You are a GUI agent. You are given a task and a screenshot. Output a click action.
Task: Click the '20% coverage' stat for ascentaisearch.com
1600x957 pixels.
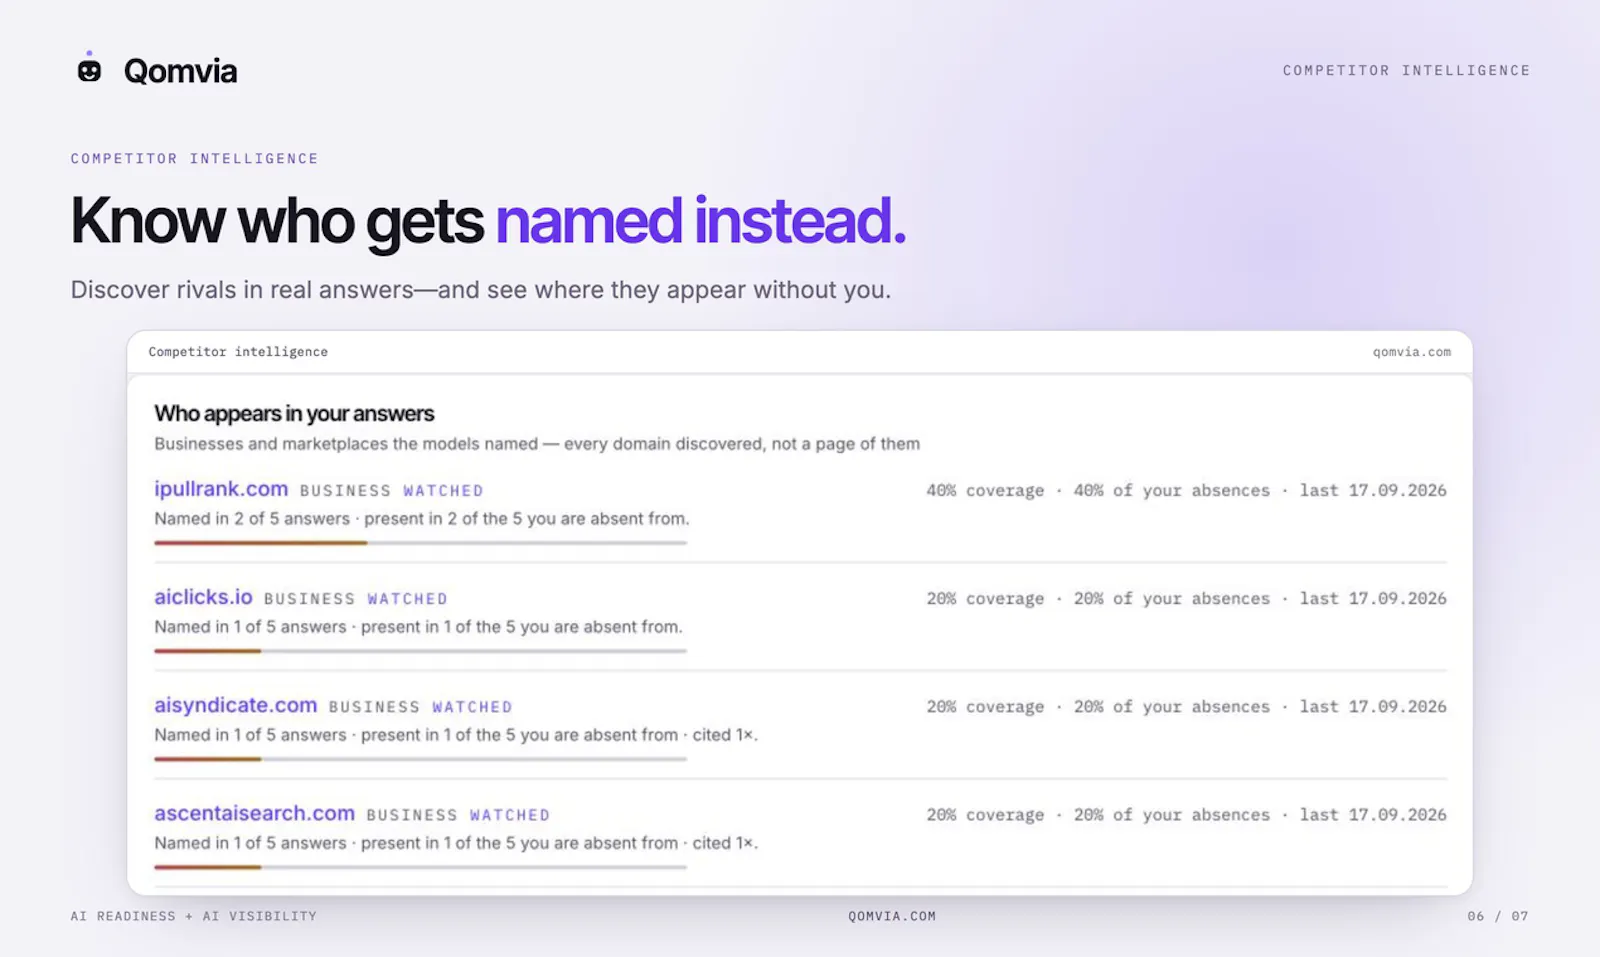tap(985, 814)
